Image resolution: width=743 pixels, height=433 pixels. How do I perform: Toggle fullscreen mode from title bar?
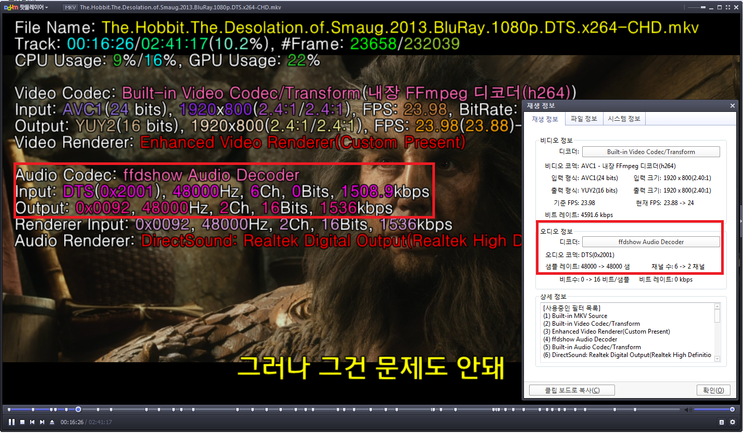727,7
